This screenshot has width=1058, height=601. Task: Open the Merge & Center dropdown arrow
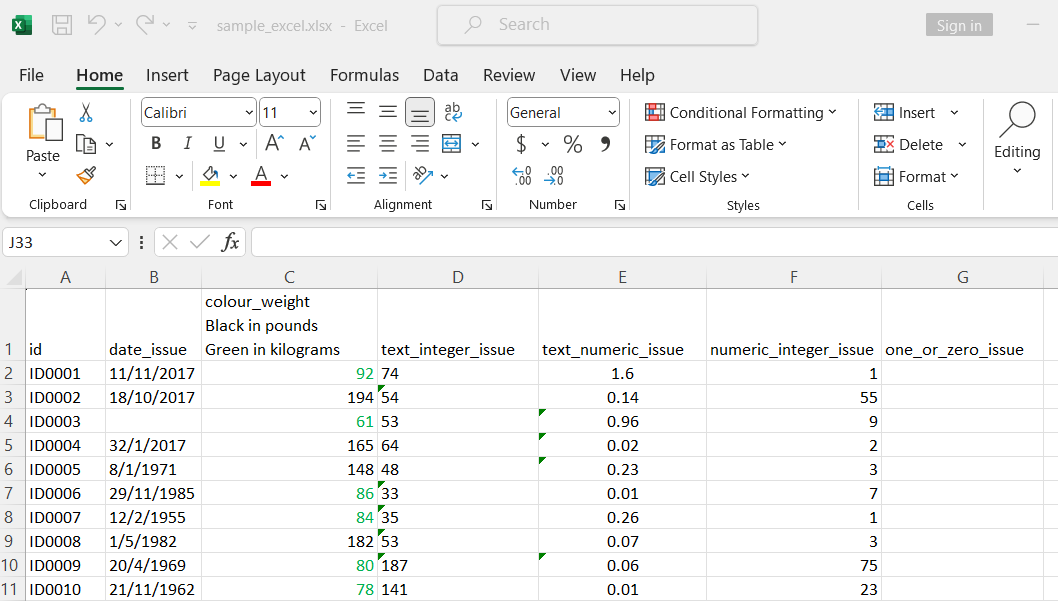coord(476,143)
